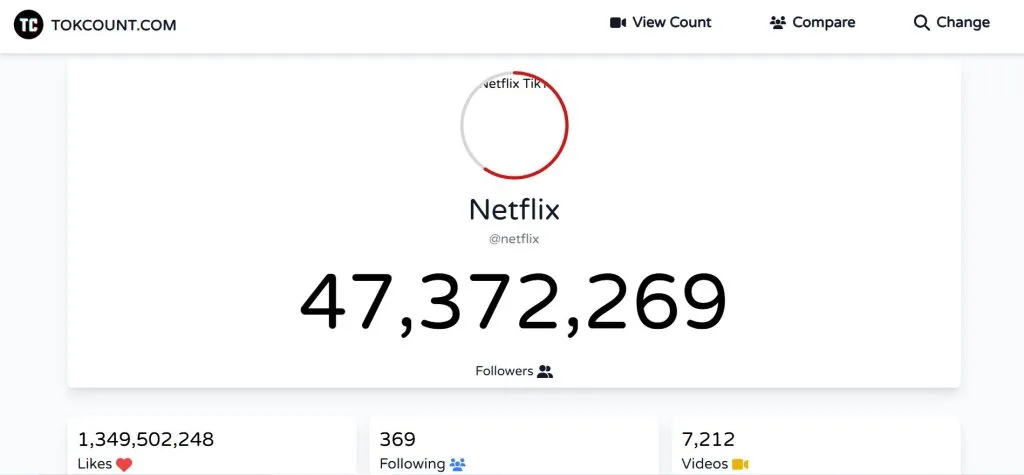
Task: Click the Followers people icon
Action: 545,371
